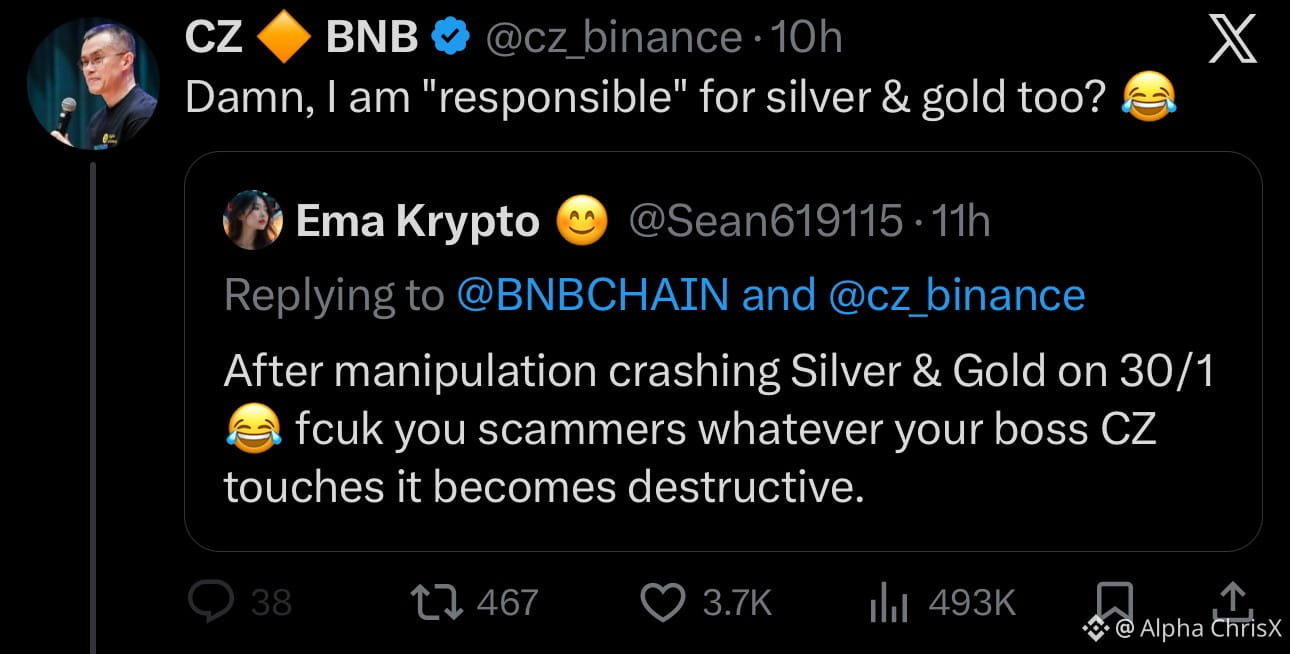
Task: Click the @Sean619115 handle
Action: click(x=763, y=222)
